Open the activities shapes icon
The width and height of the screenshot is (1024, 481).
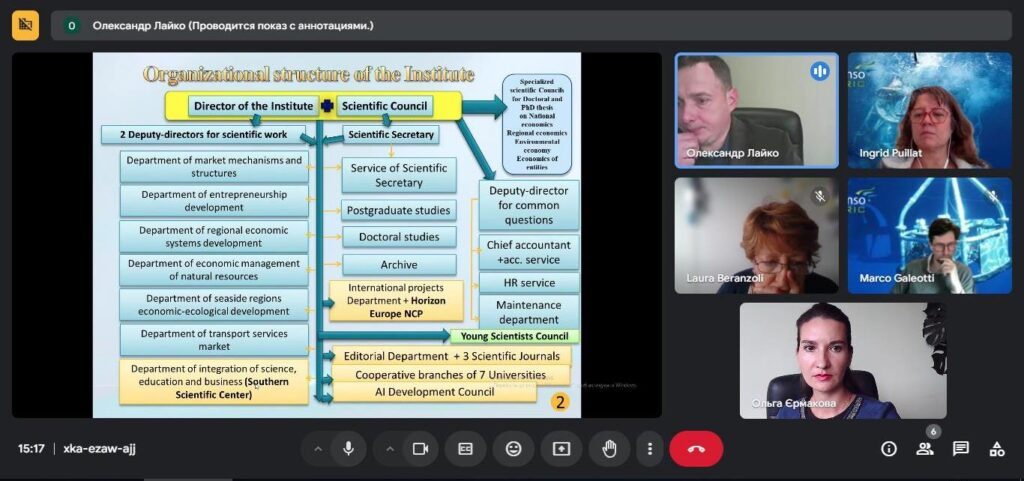(996, 449)
